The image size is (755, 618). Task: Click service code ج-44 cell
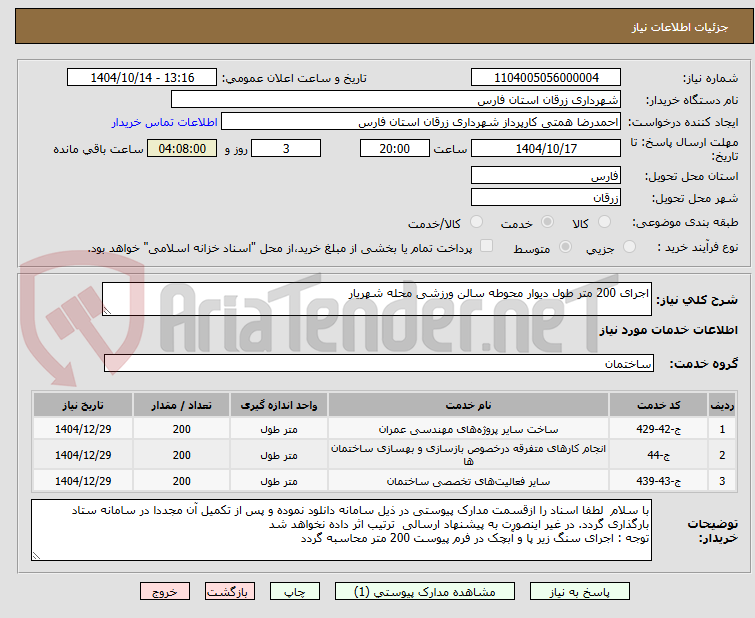click(x=658, y=455)
